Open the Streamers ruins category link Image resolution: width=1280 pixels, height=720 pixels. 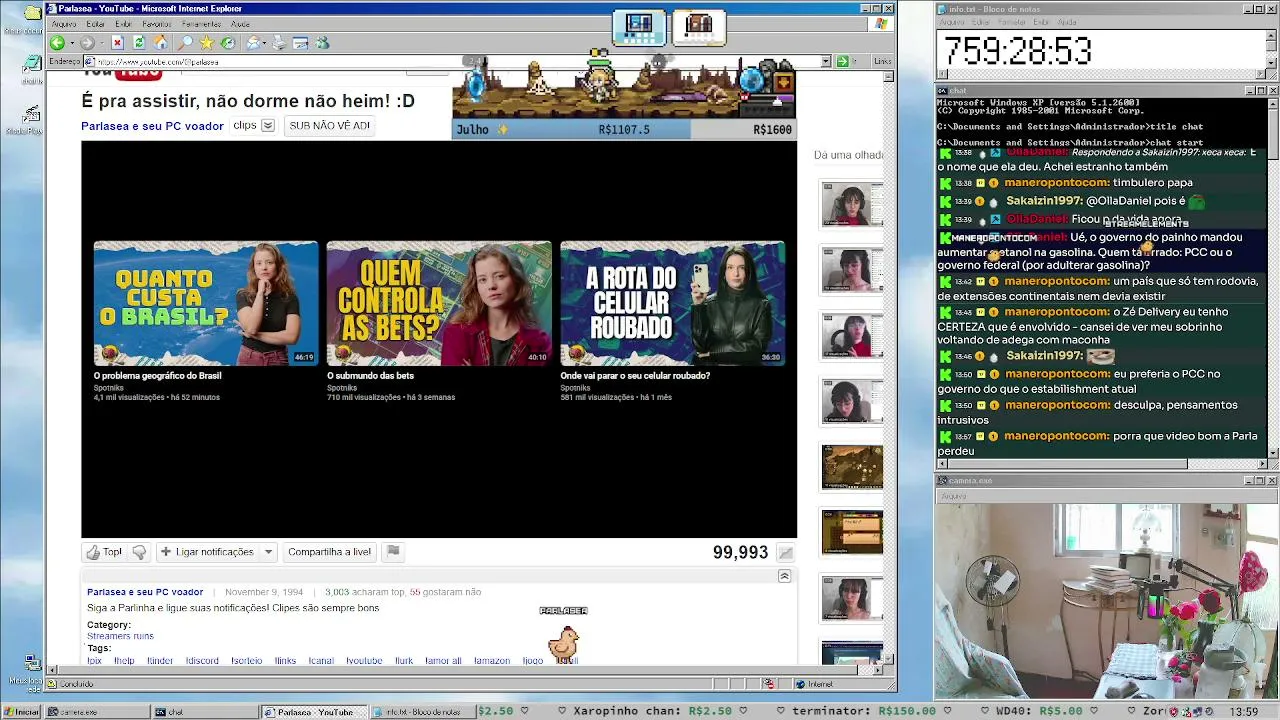click(x=120, y=636)
